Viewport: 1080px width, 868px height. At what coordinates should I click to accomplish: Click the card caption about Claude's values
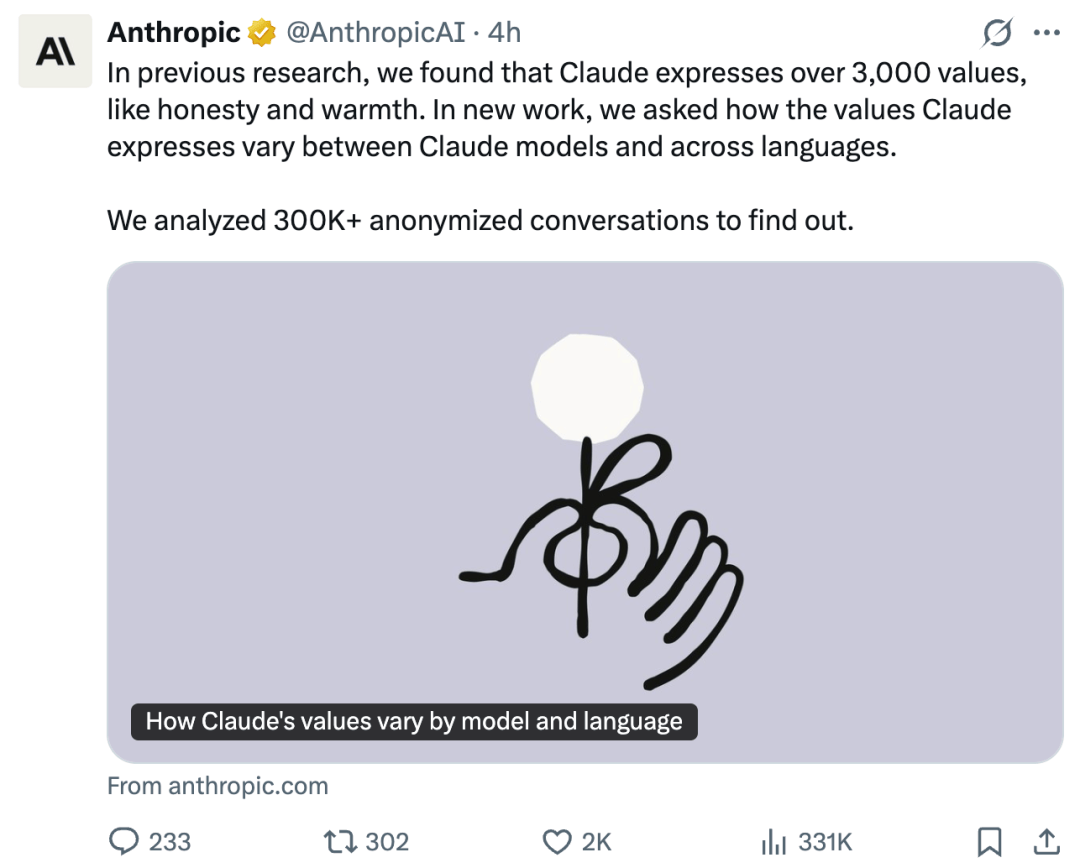(x=414, y=721)
